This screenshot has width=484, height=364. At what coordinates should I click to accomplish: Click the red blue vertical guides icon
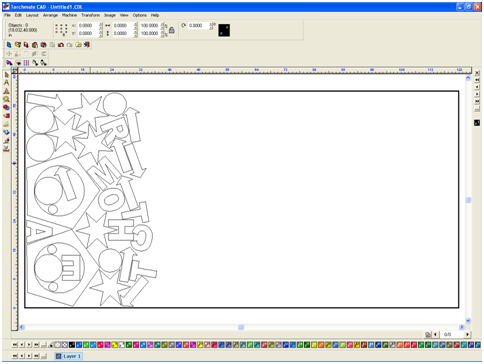(26, 63)
